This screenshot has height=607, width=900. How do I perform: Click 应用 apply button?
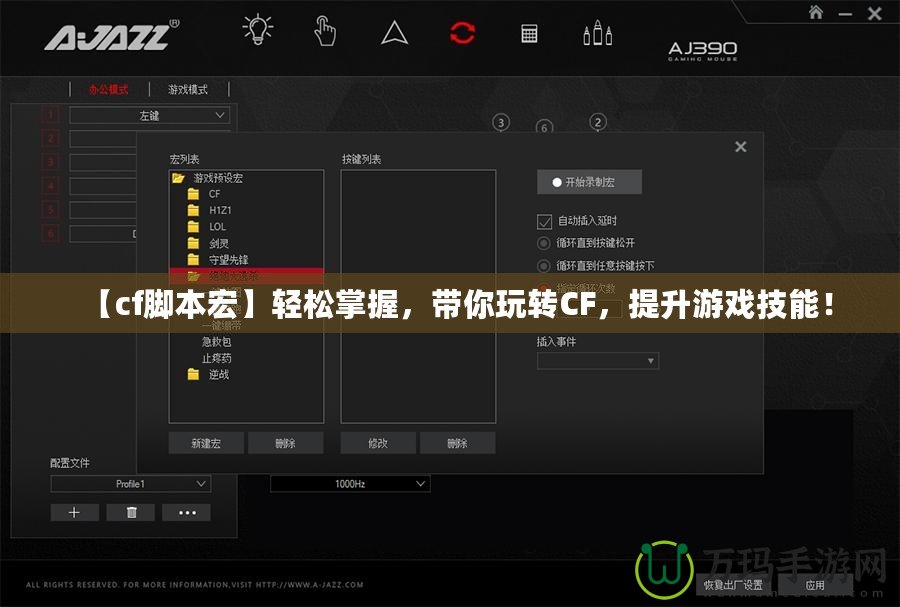(814, 585)
